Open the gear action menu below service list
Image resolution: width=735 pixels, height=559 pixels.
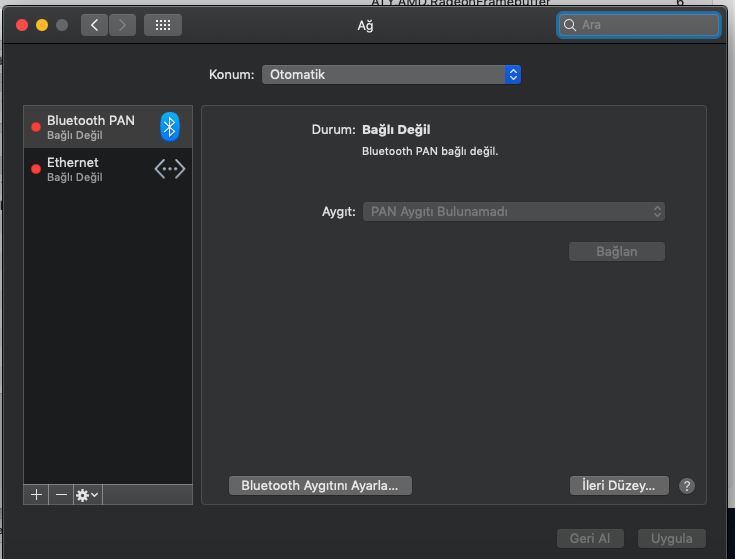87,495
